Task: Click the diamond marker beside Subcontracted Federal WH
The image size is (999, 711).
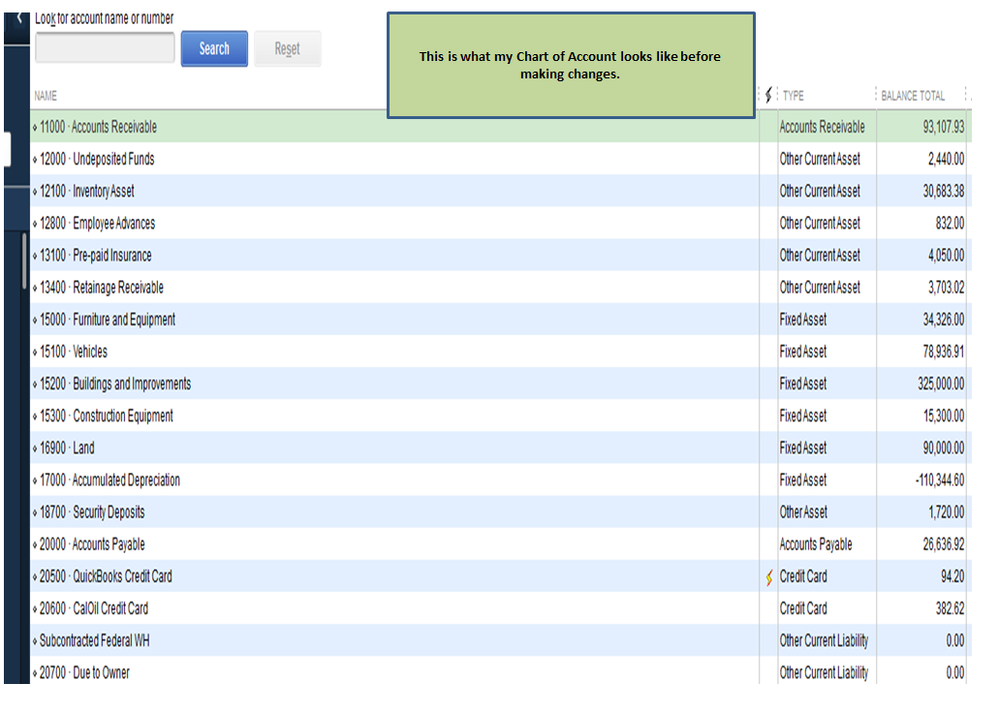Action: pyautogui.click(x=35, y=641)
